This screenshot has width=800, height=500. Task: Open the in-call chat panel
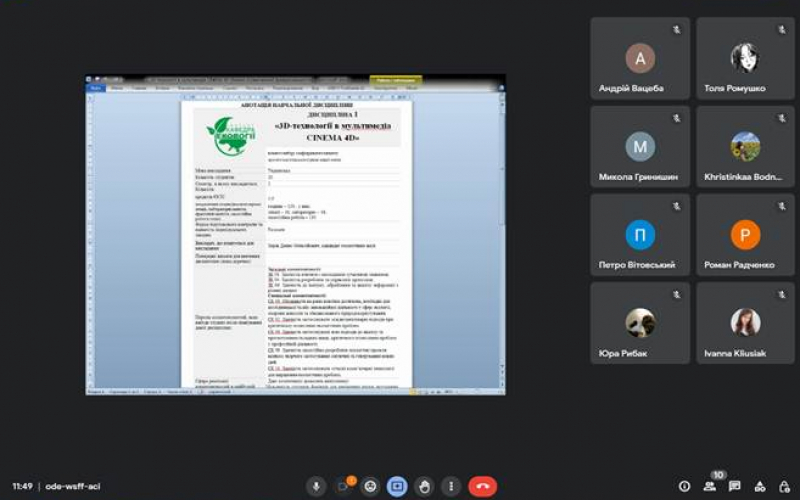pos(735,486)
